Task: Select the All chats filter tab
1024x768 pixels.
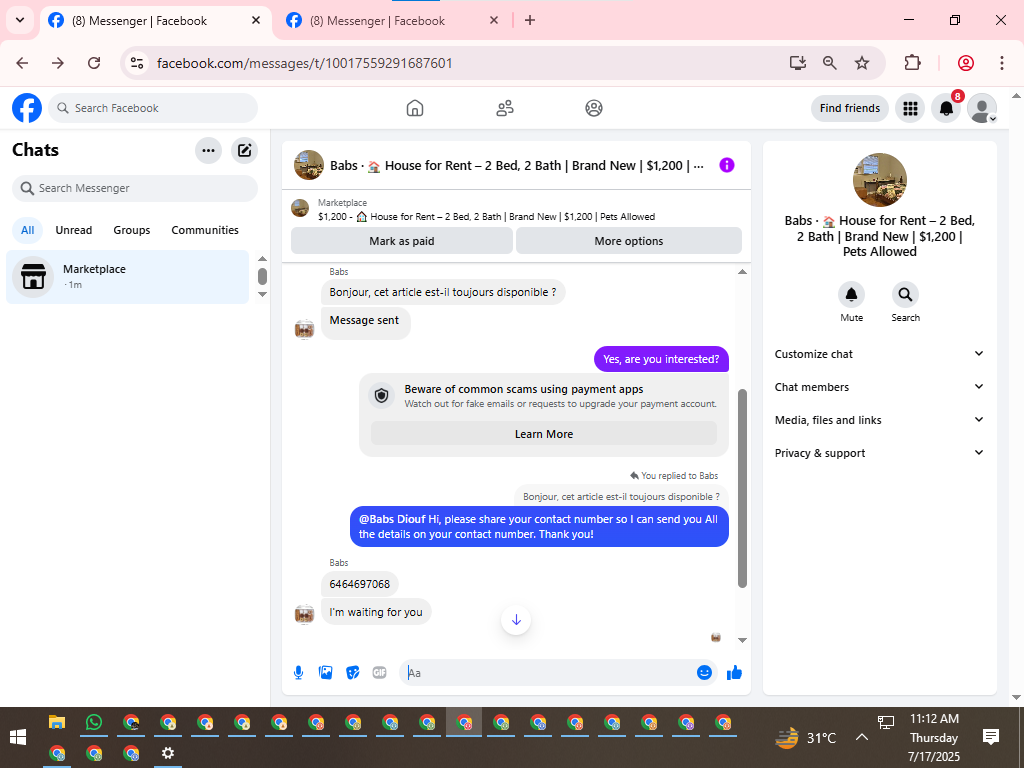Action: pyautogui.click(x=27, y=230)
